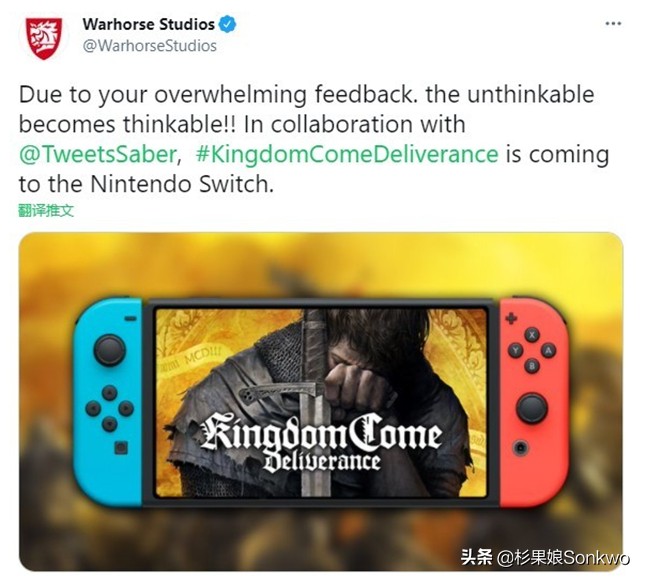The width and height of the screenshot is (645, 581).
Task: Click the minus button on blue Joy-Con
Action: click(x=130, y=318)
